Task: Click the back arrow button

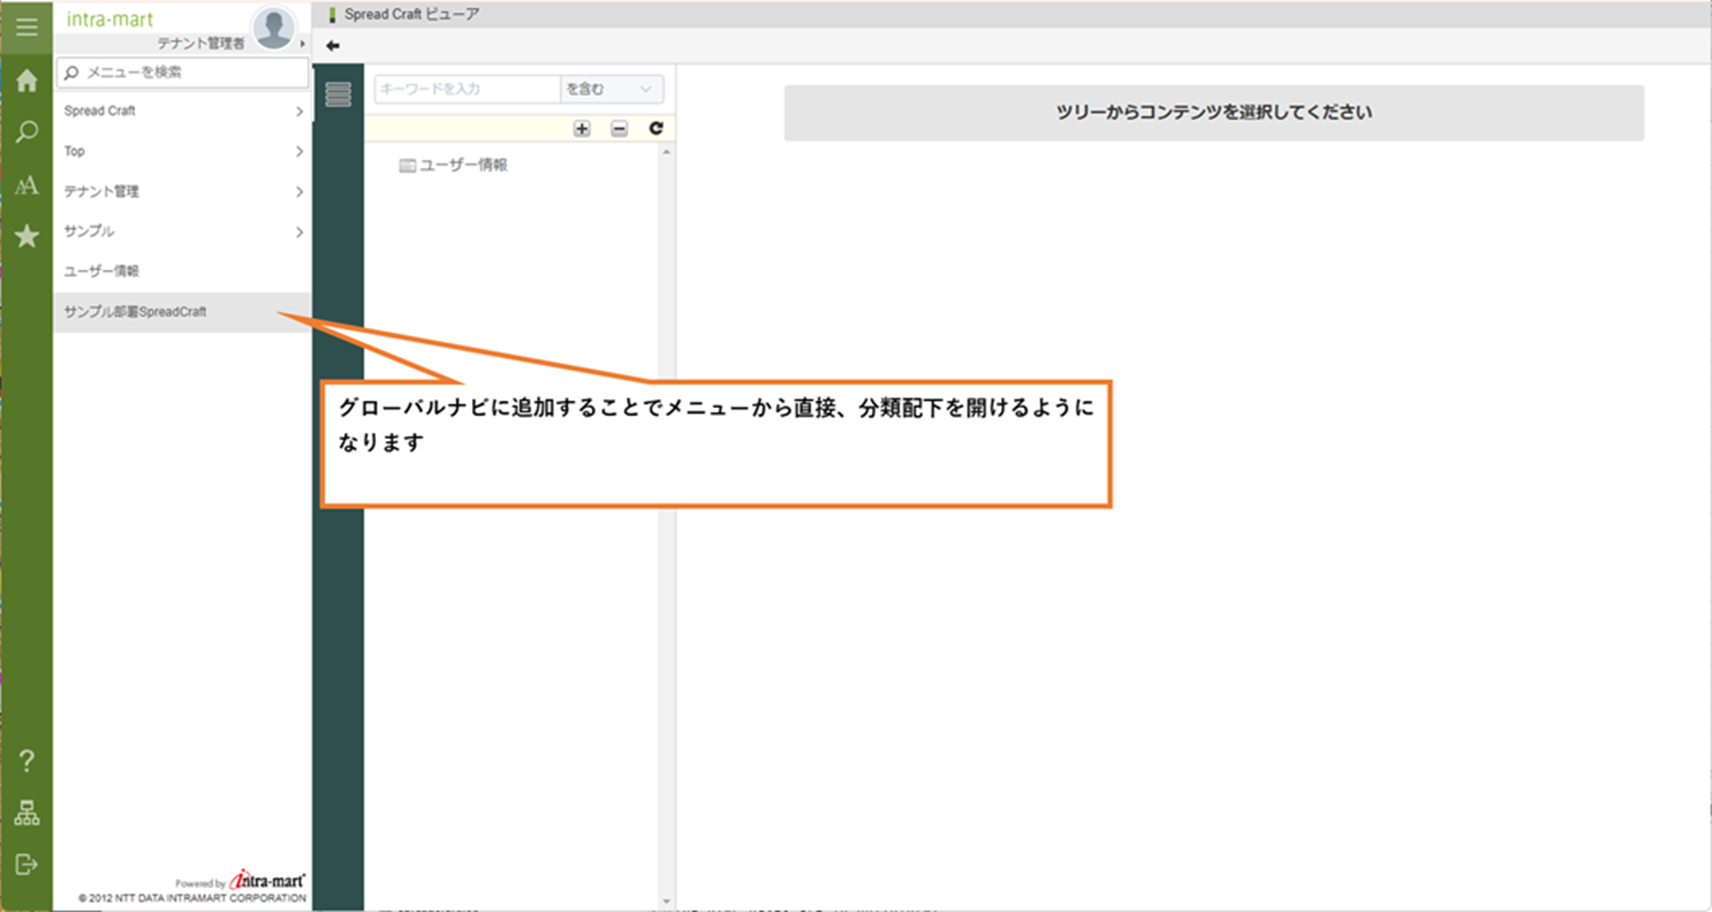Action: (x=333, y=46)
